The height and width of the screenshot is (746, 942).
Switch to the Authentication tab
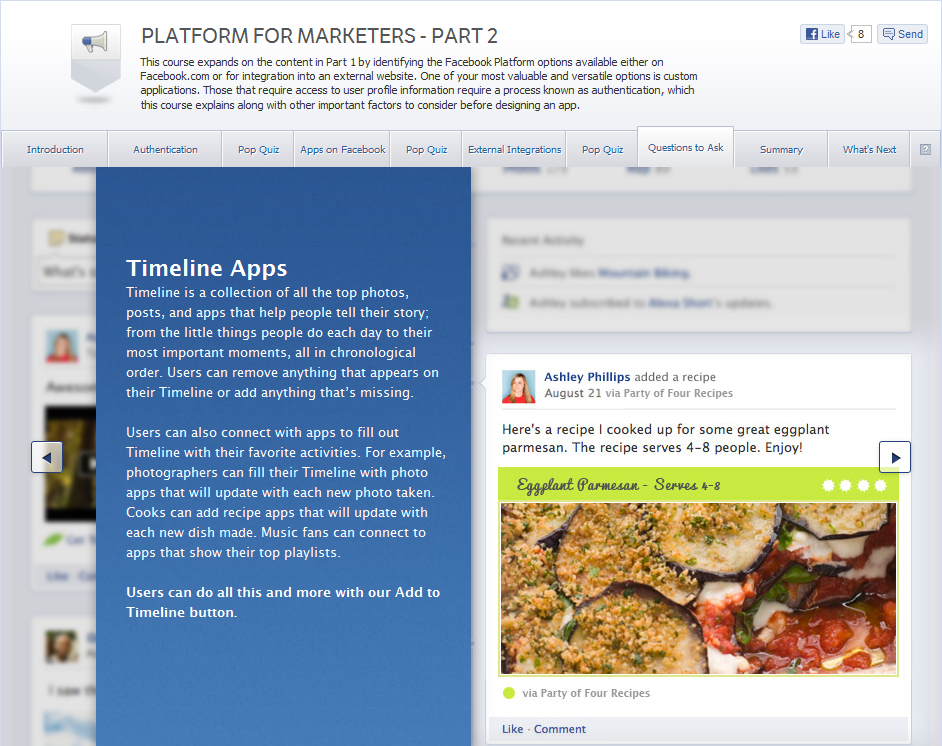165,149
